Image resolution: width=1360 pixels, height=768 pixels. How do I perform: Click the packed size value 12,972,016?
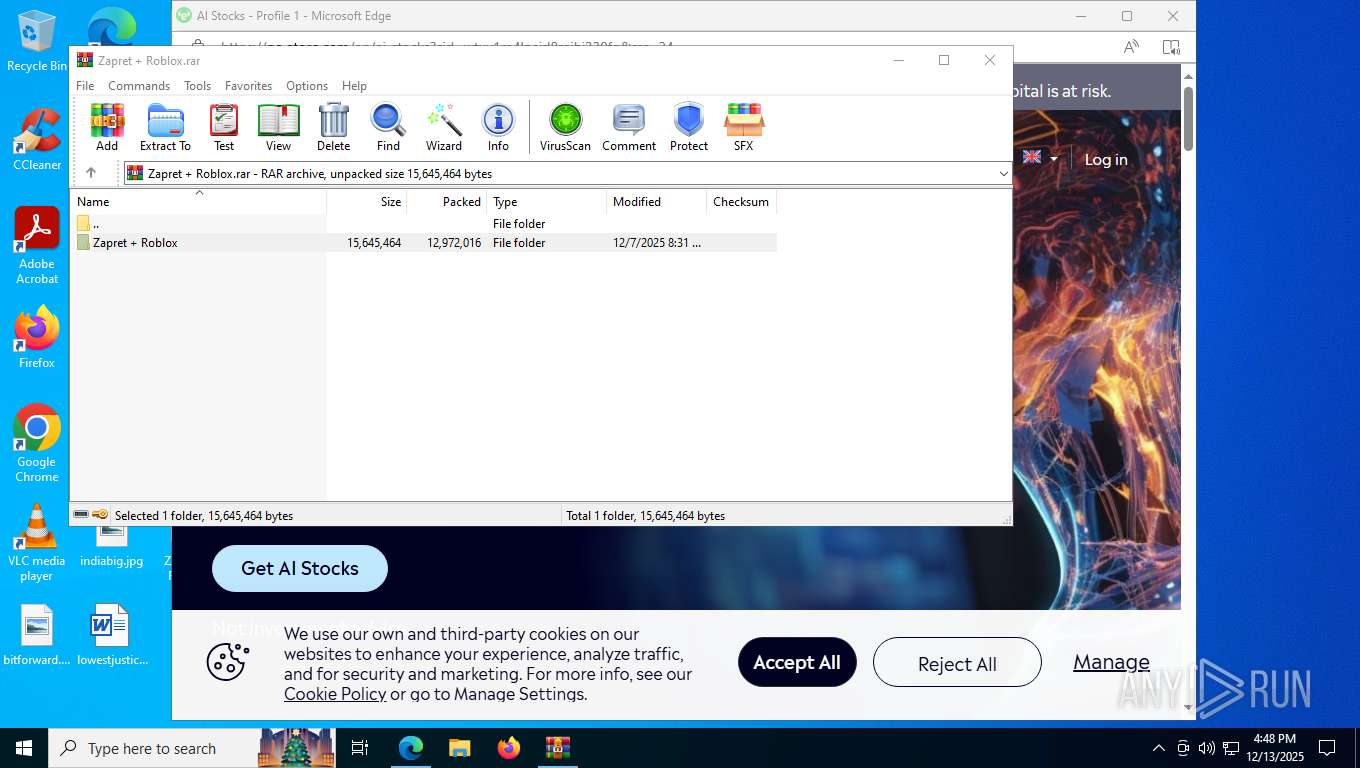click(x=454, y=243)
